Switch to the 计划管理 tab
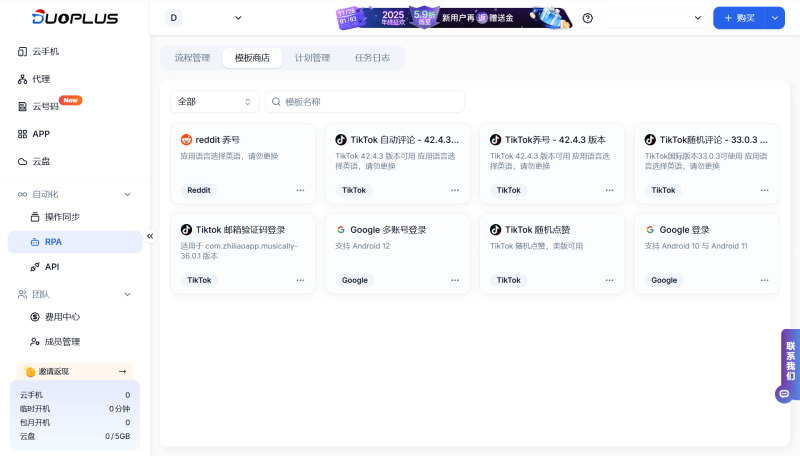The height and width of the screenshot is (456, 800). point(312,58)
